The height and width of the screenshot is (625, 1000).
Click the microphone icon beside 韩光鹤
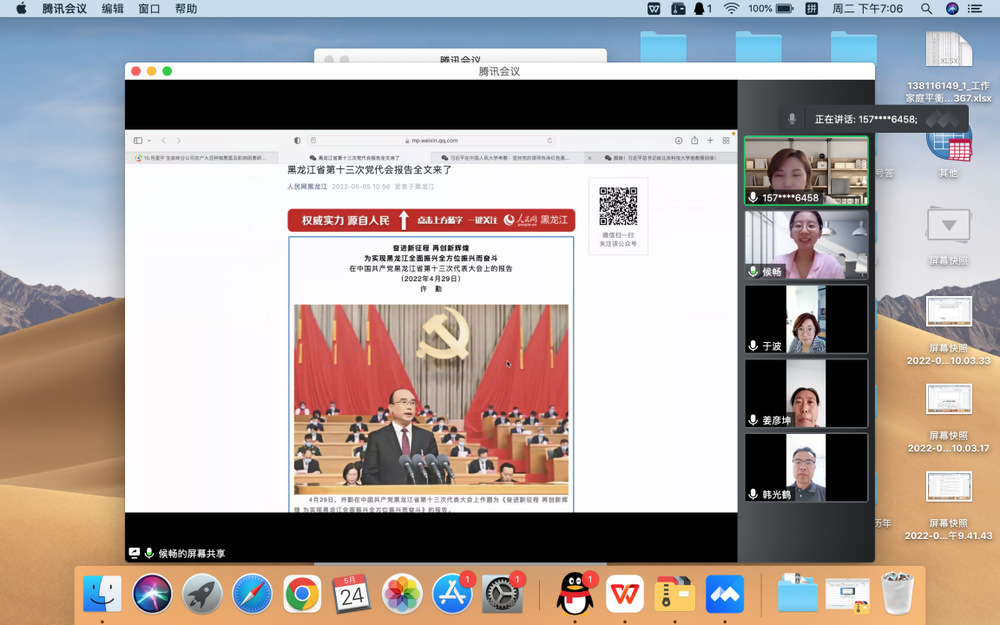(753, 494)
